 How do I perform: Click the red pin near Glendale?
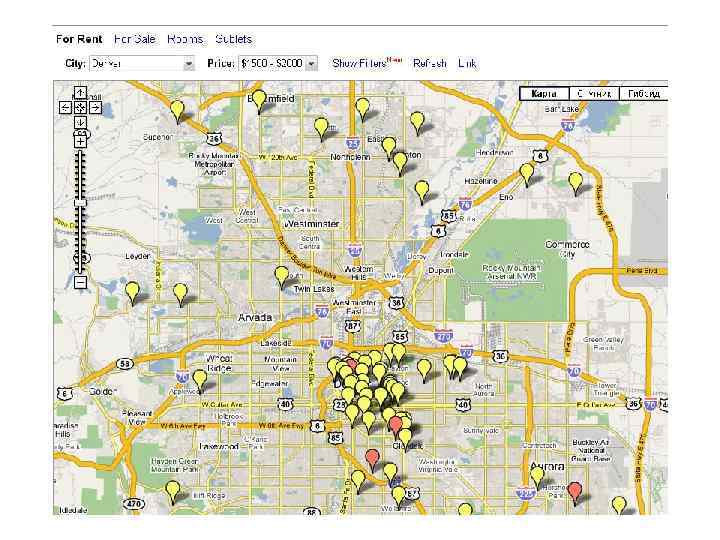point(395,427)
